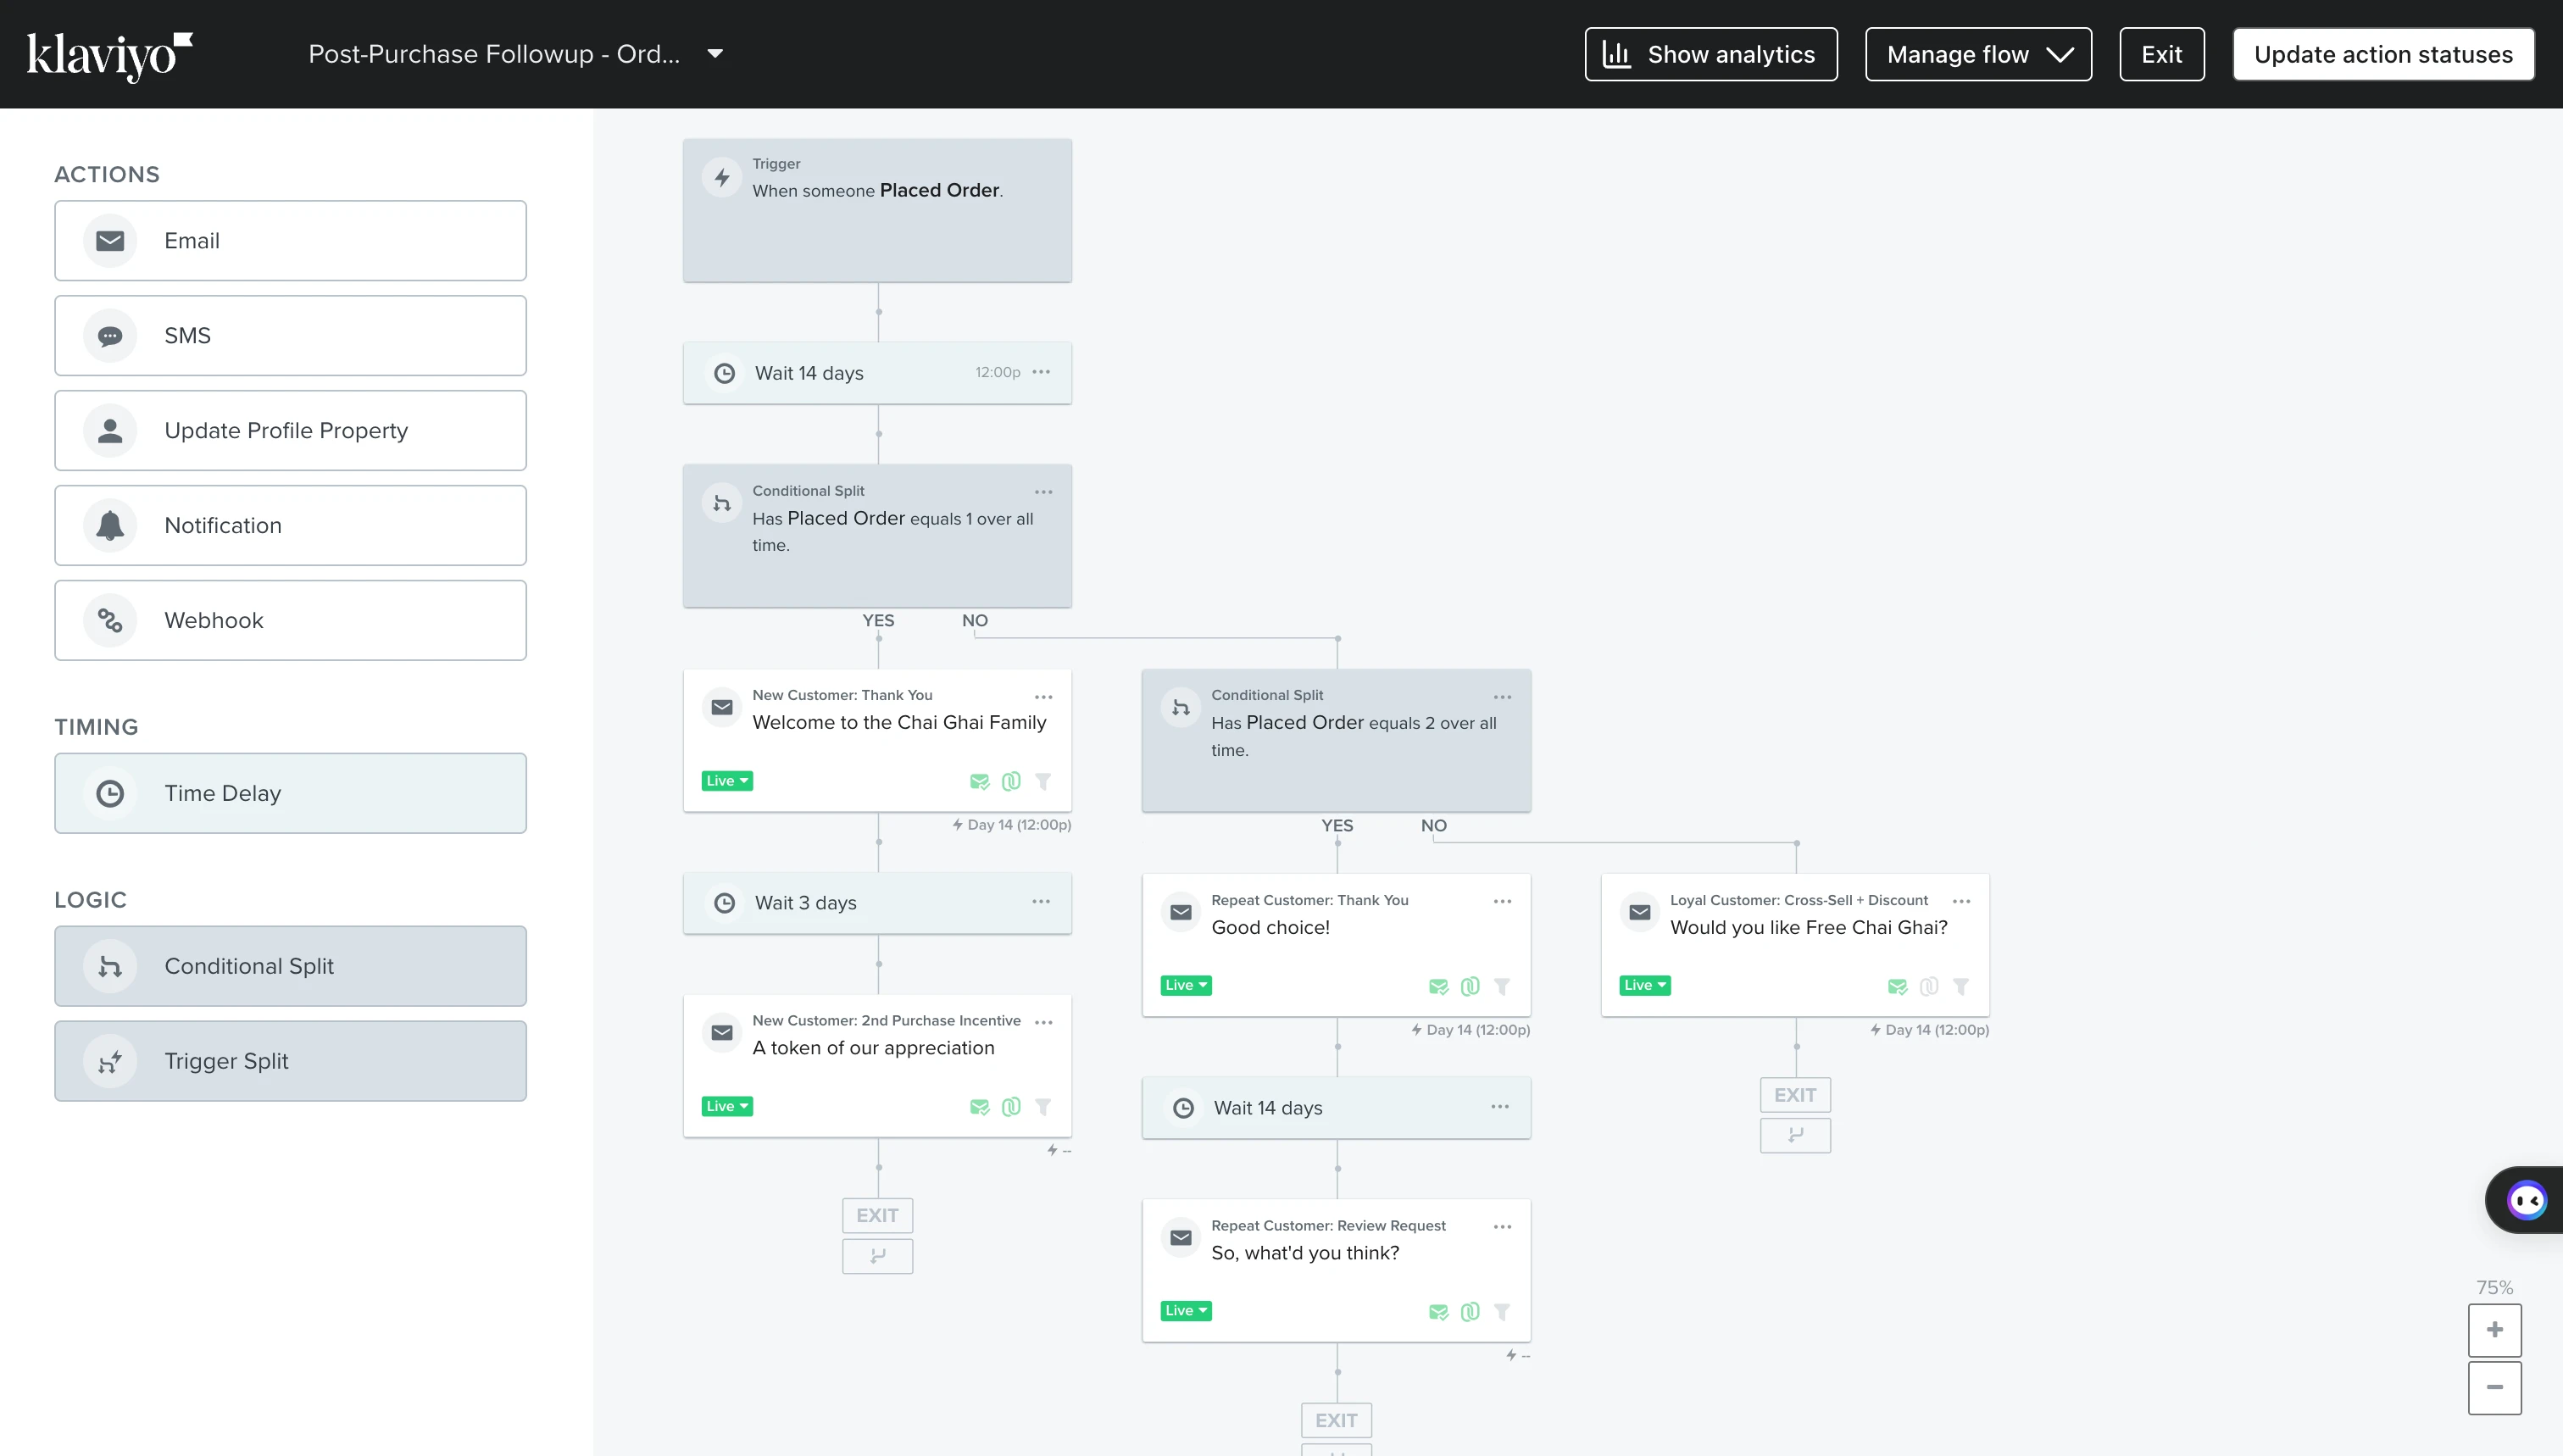Open the Manage flow dropdown

coord(1978,54)
